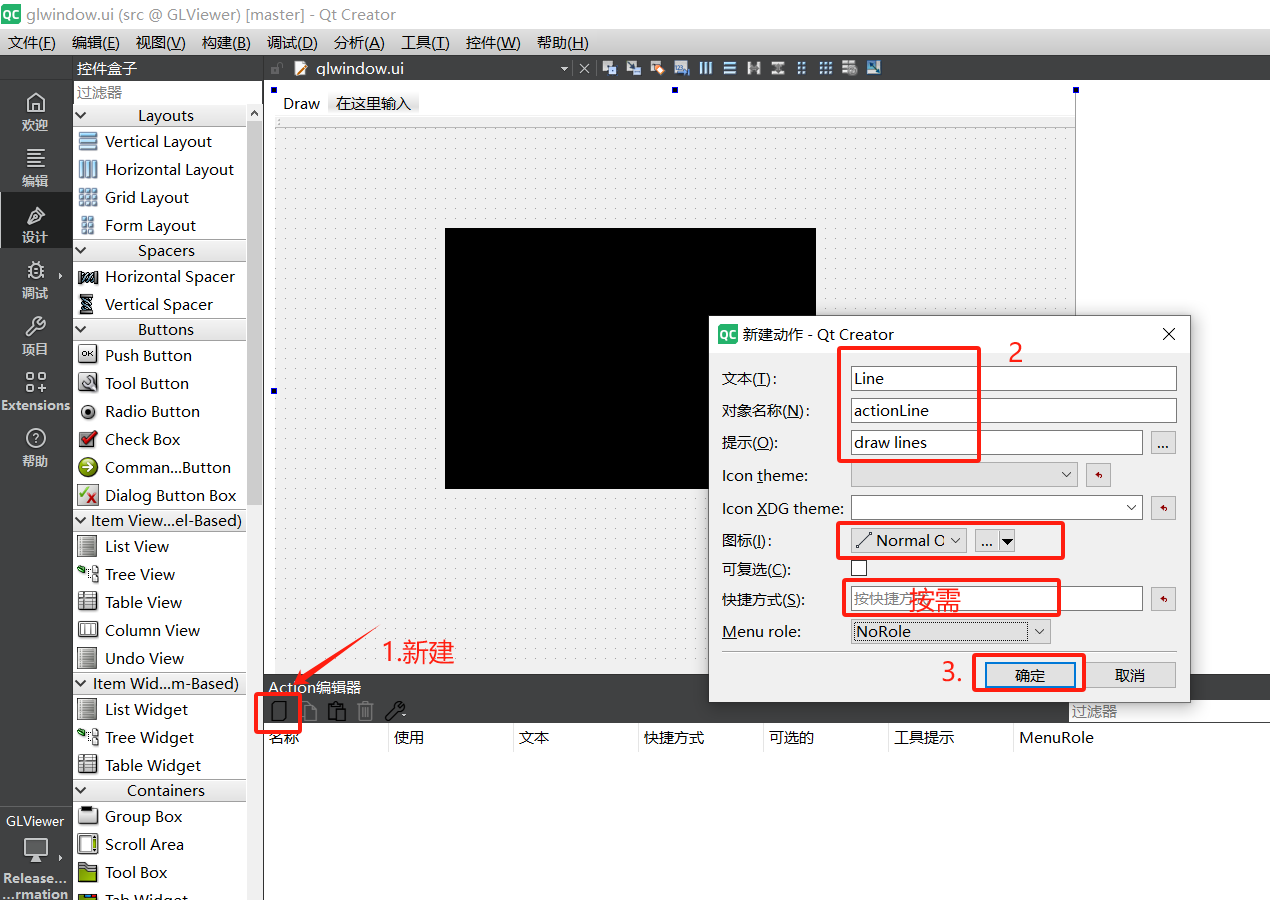
Task: Apply grid layout toolbar icon
Action: pos(826,68)
